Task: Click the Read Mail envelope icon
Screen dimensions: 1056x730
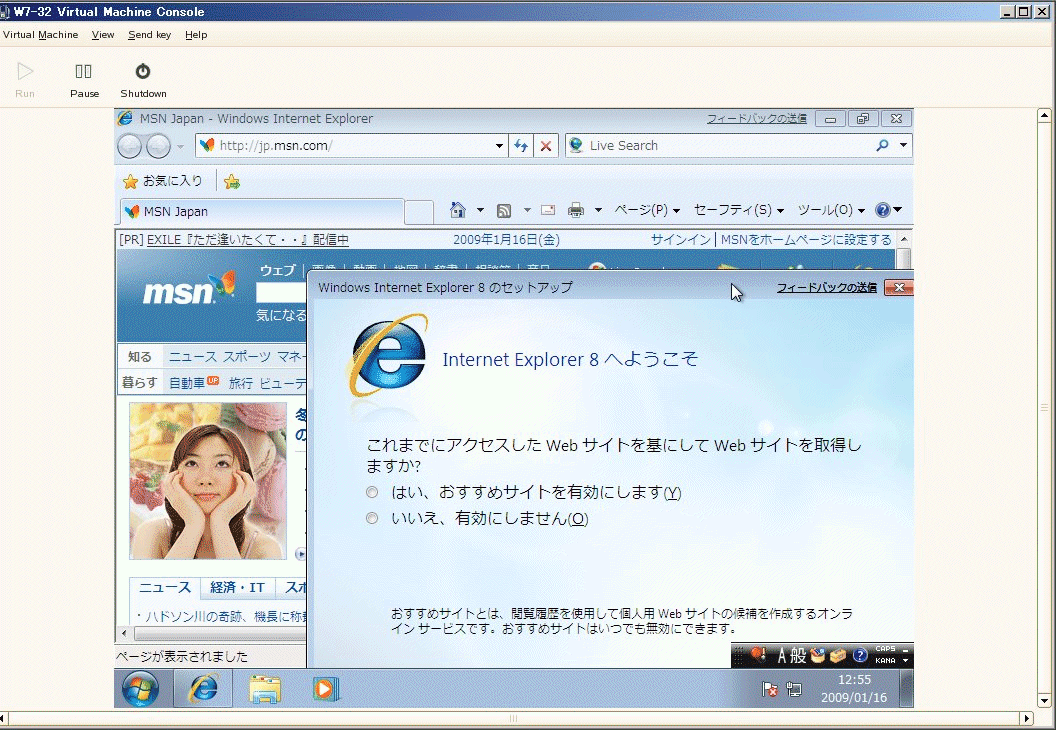Action: [x=548, y=210]
